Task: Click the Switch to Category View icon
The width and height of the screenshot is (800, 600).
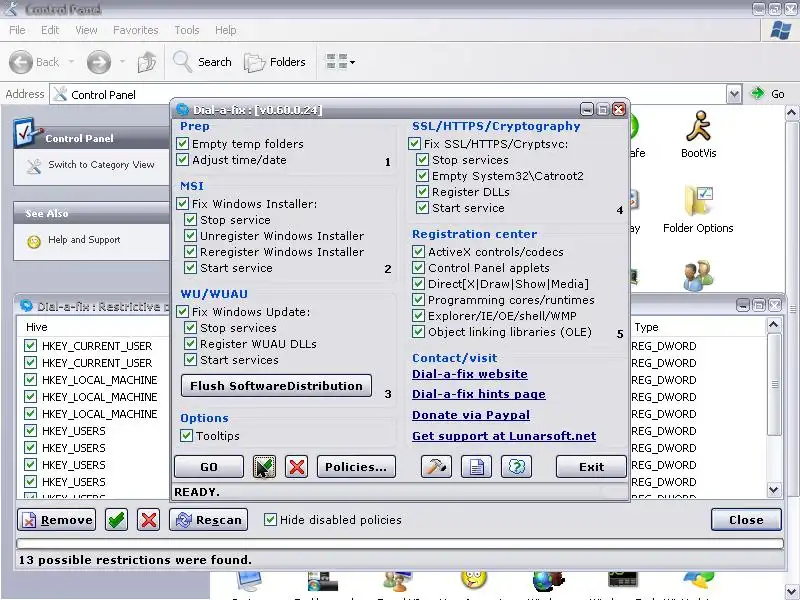Action: [34, 166]
